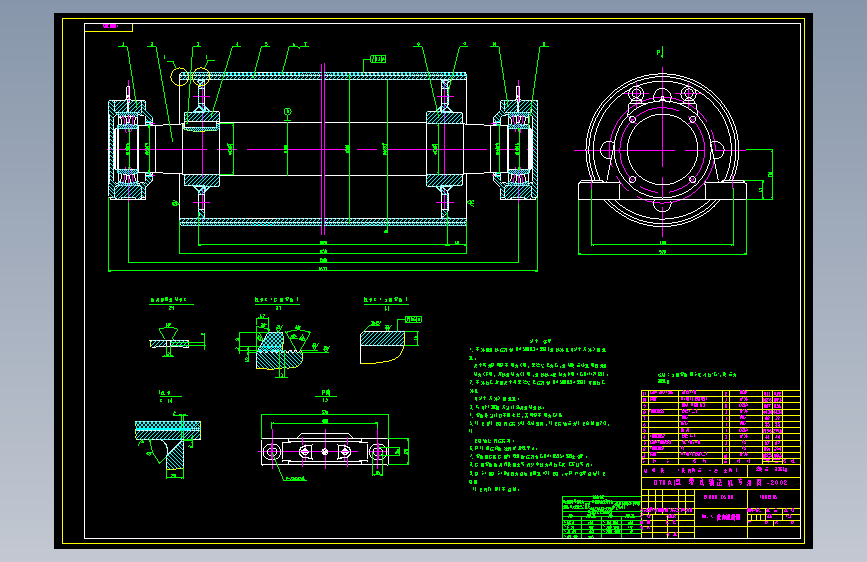Click the right bearing housing in section view

coord(518,149)
